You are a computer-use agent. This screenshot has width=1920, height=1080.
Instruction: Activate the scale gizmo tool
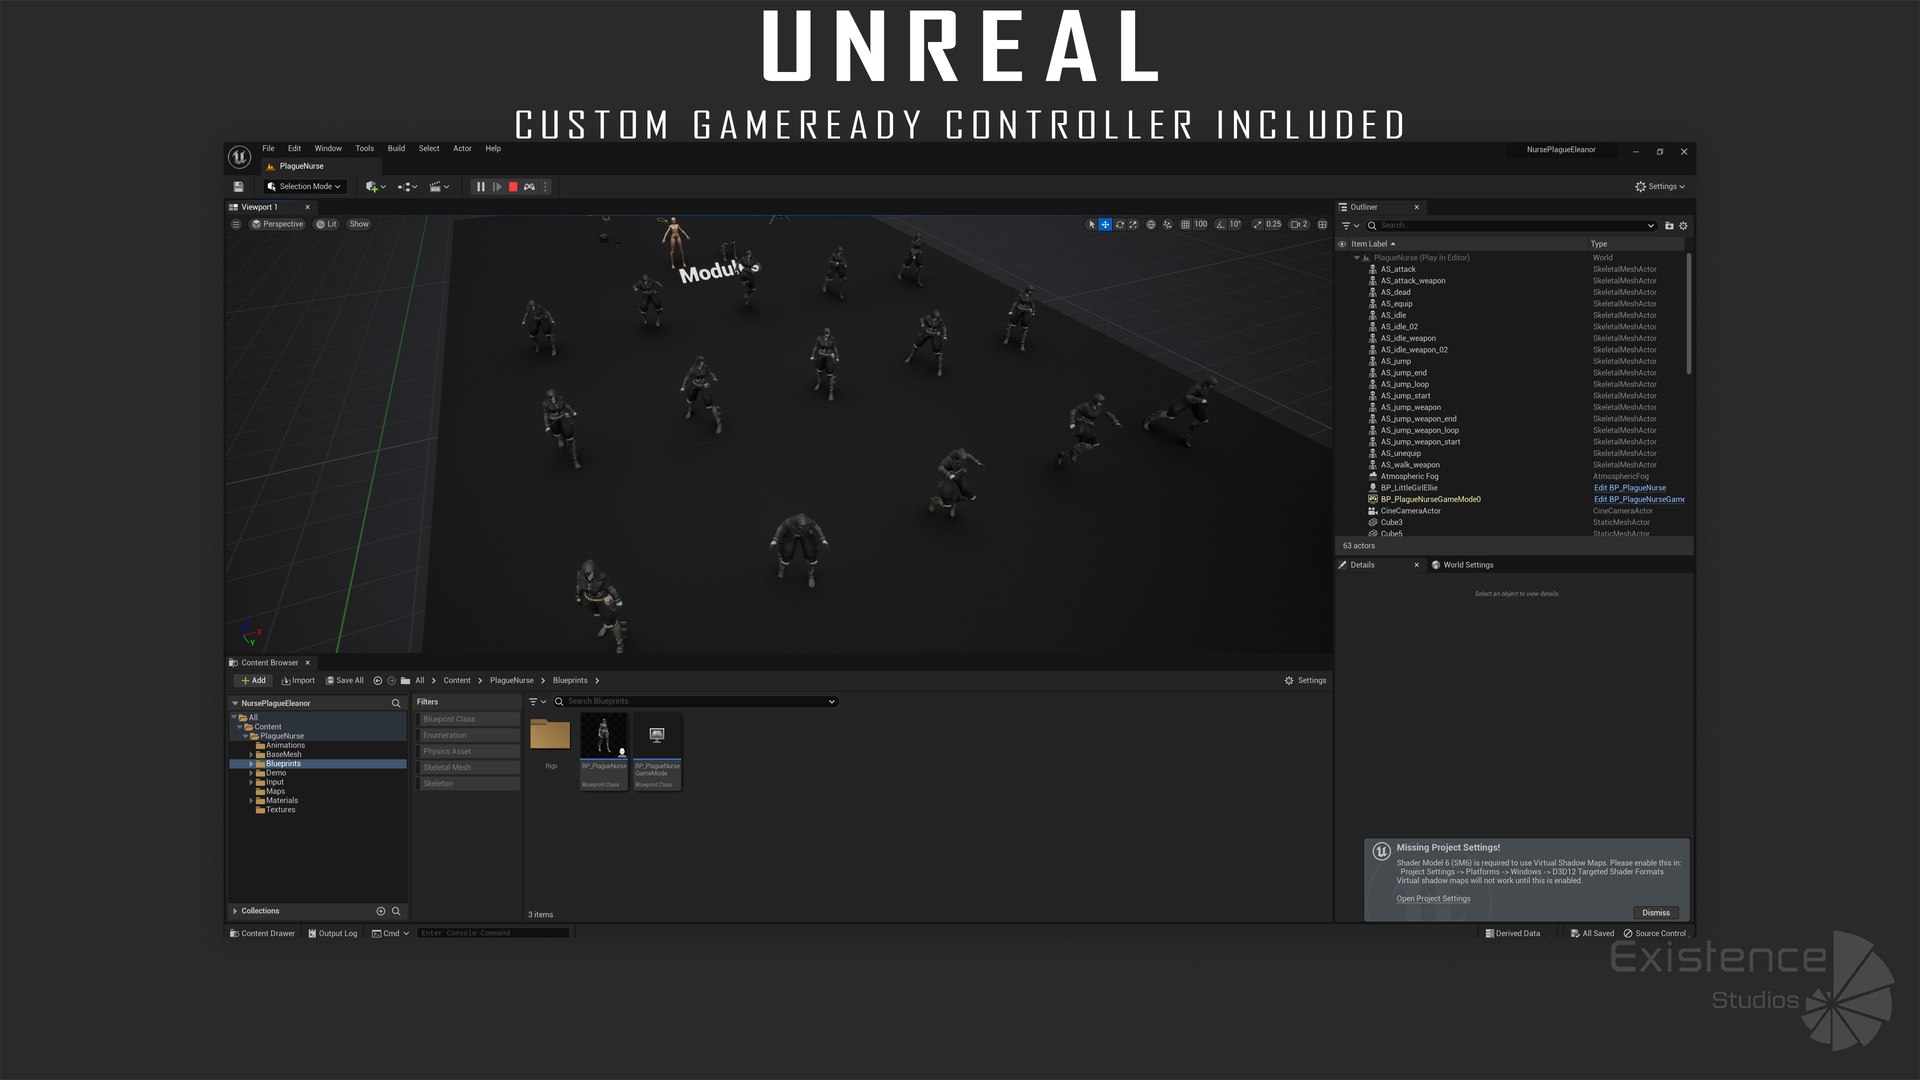pyautogui.click(x=1133, y=225)
